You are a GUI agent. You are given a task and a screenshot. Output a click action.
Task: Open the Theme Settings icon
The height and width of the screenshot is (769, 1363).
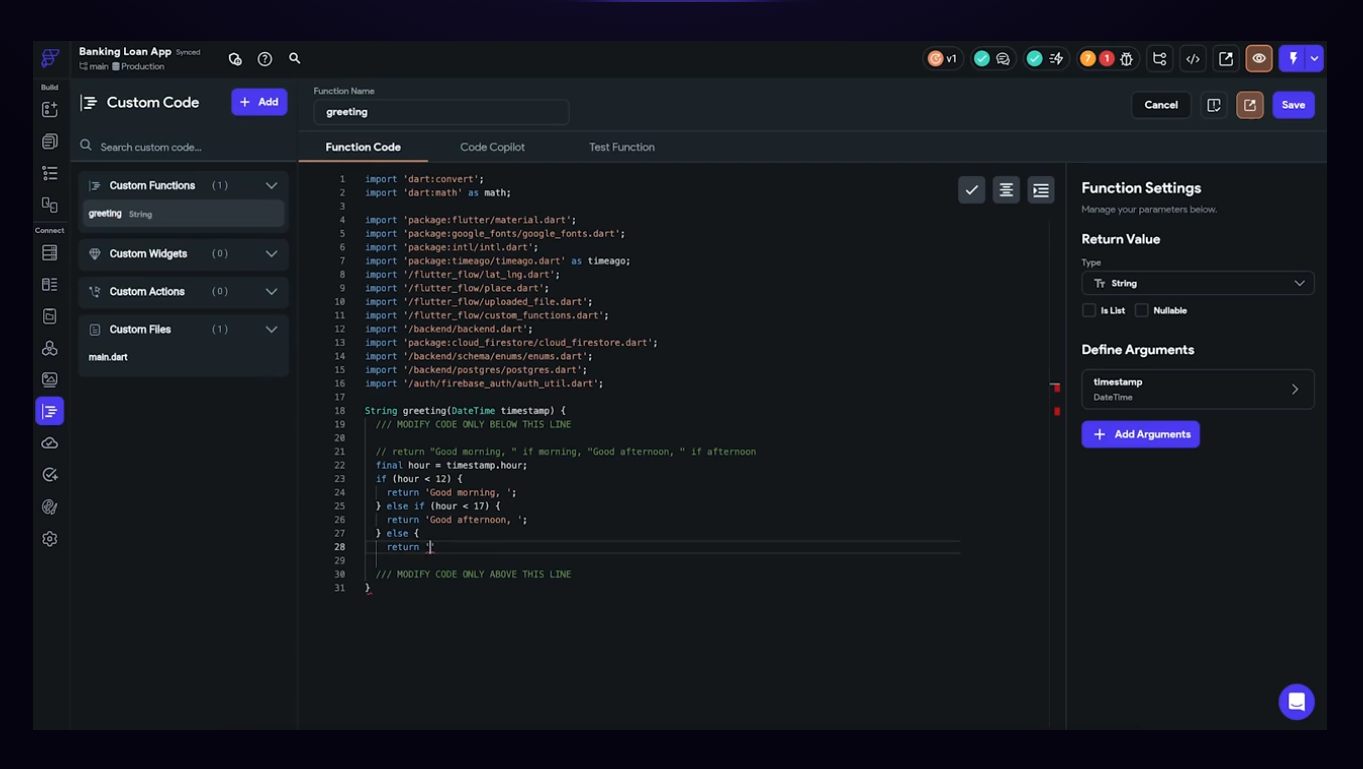tap(50, 507)
